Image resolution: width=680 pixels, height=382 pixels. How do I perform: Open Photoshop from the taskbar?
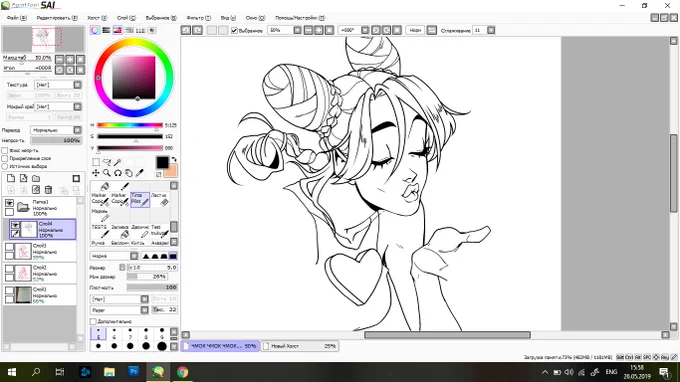point(134,372)
